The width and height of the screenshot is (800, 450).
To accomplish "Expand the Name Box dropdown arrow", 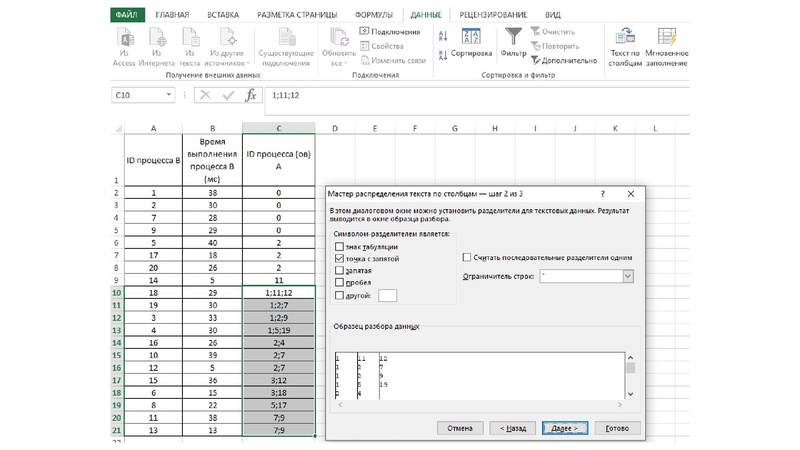I will (169, 95).
